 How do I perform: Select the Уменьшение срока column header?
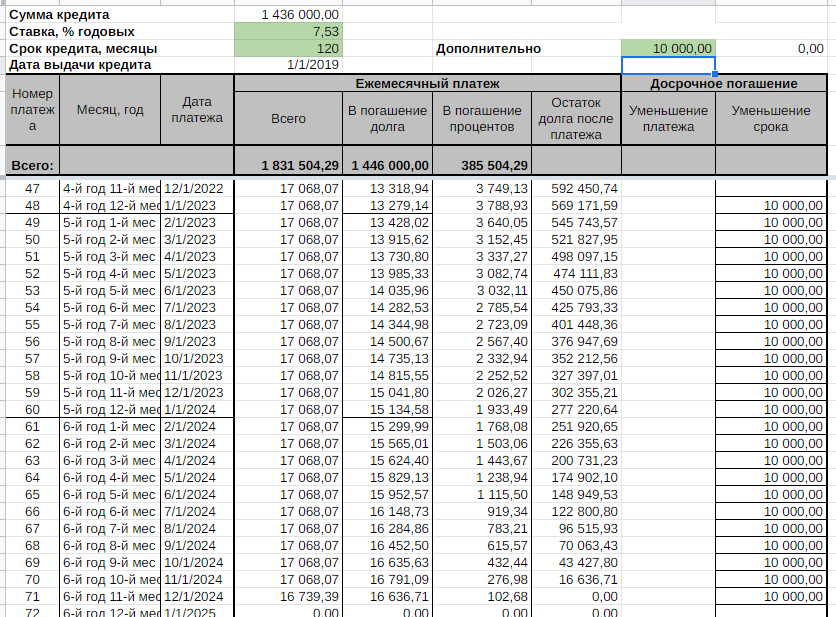[770, 119]
